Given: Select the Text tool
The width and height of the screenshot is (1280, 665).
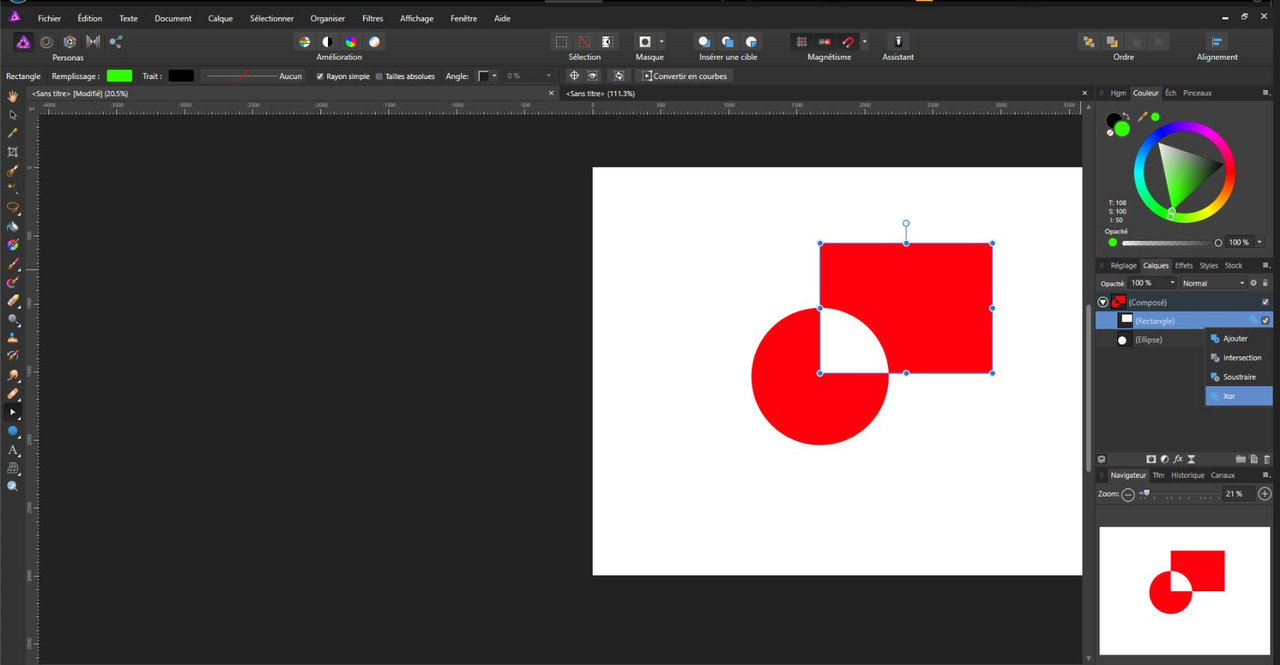Looking at the screenshot, I should 13,450.
